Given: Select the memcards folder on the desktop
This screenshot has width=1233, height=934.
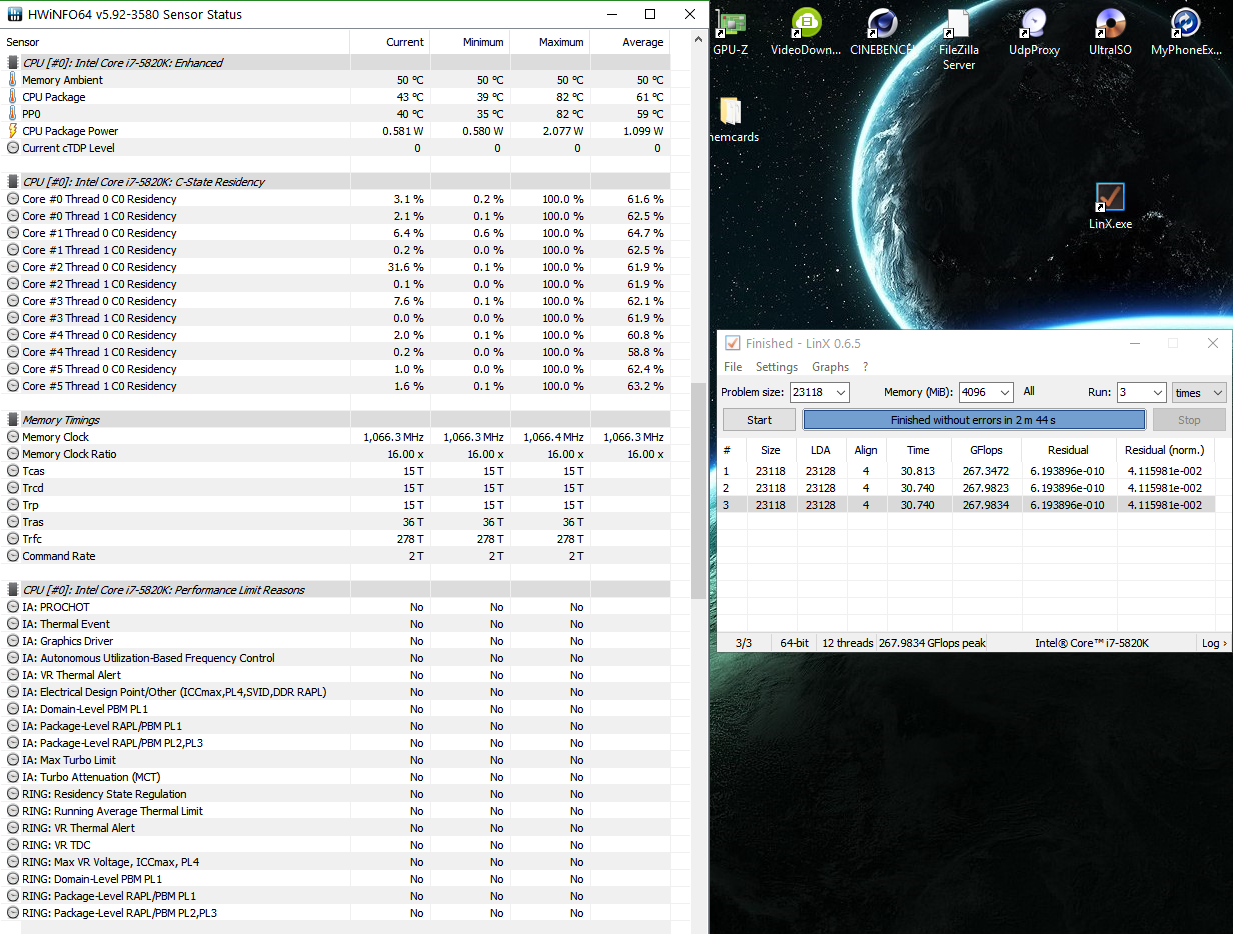Looking at the screenshot, I should click(x=731, y=119).
